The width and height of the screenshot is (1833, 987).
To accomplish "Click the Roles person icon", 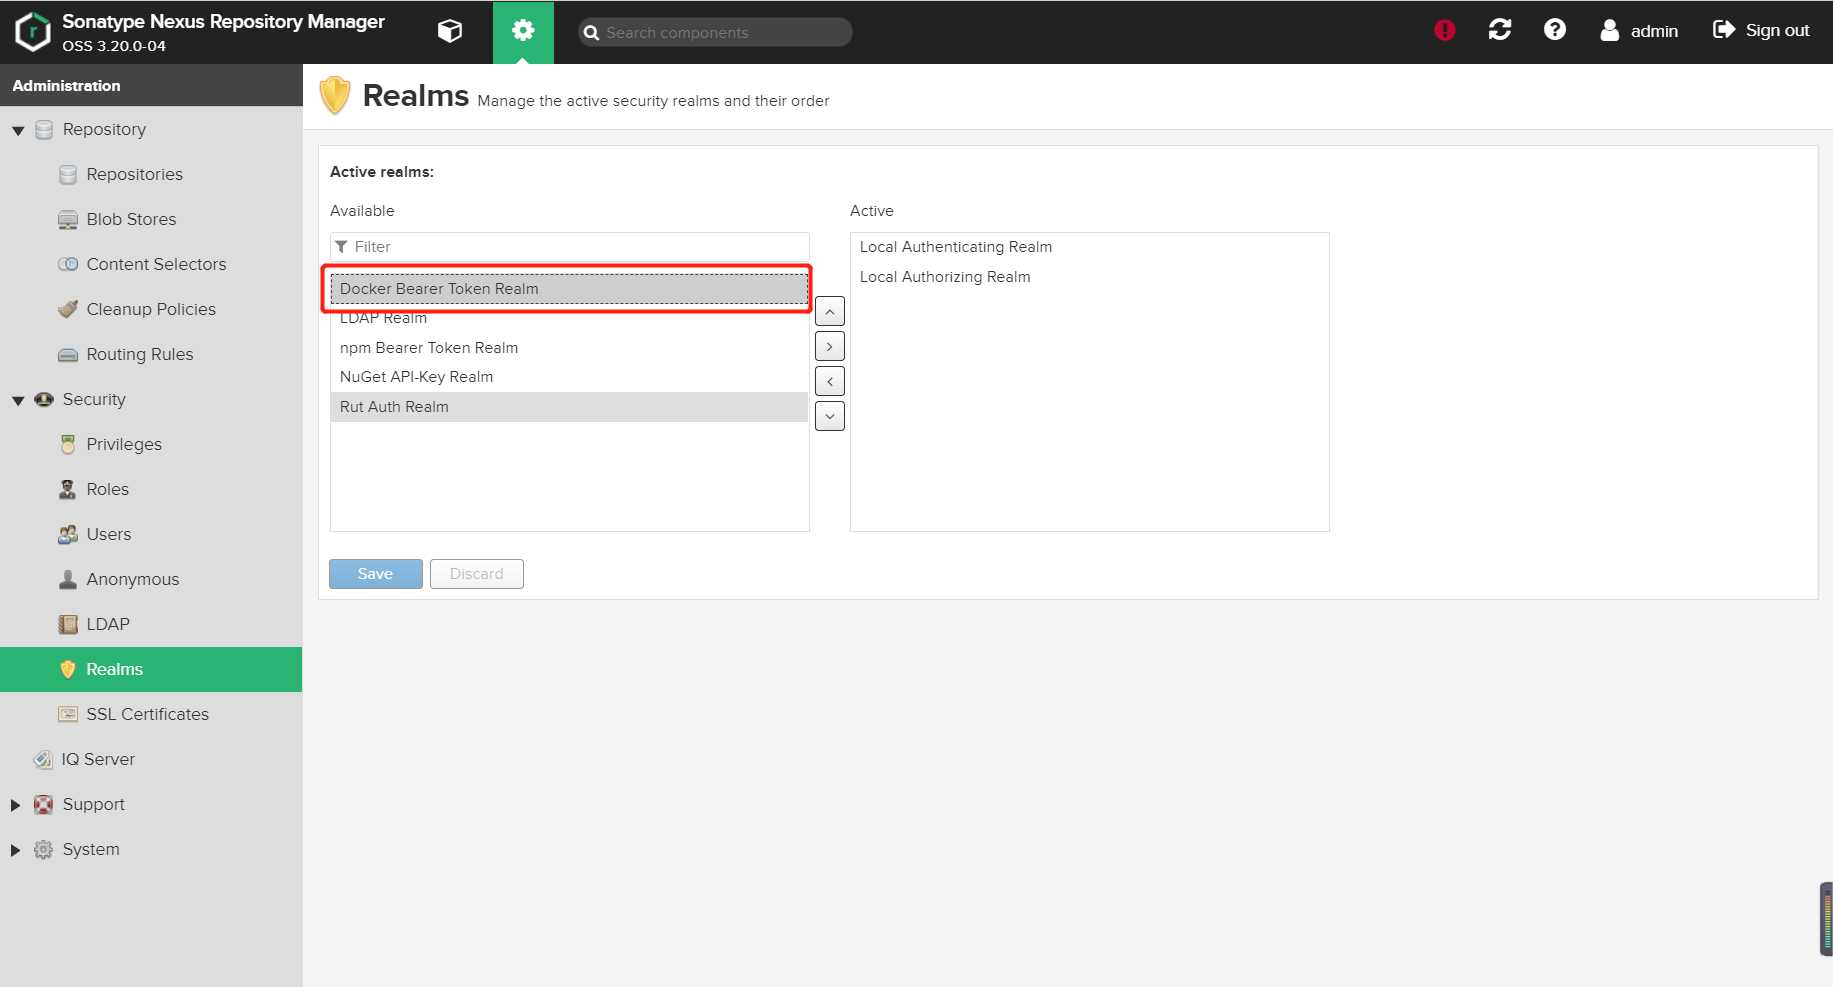I will tap(68, 489).
